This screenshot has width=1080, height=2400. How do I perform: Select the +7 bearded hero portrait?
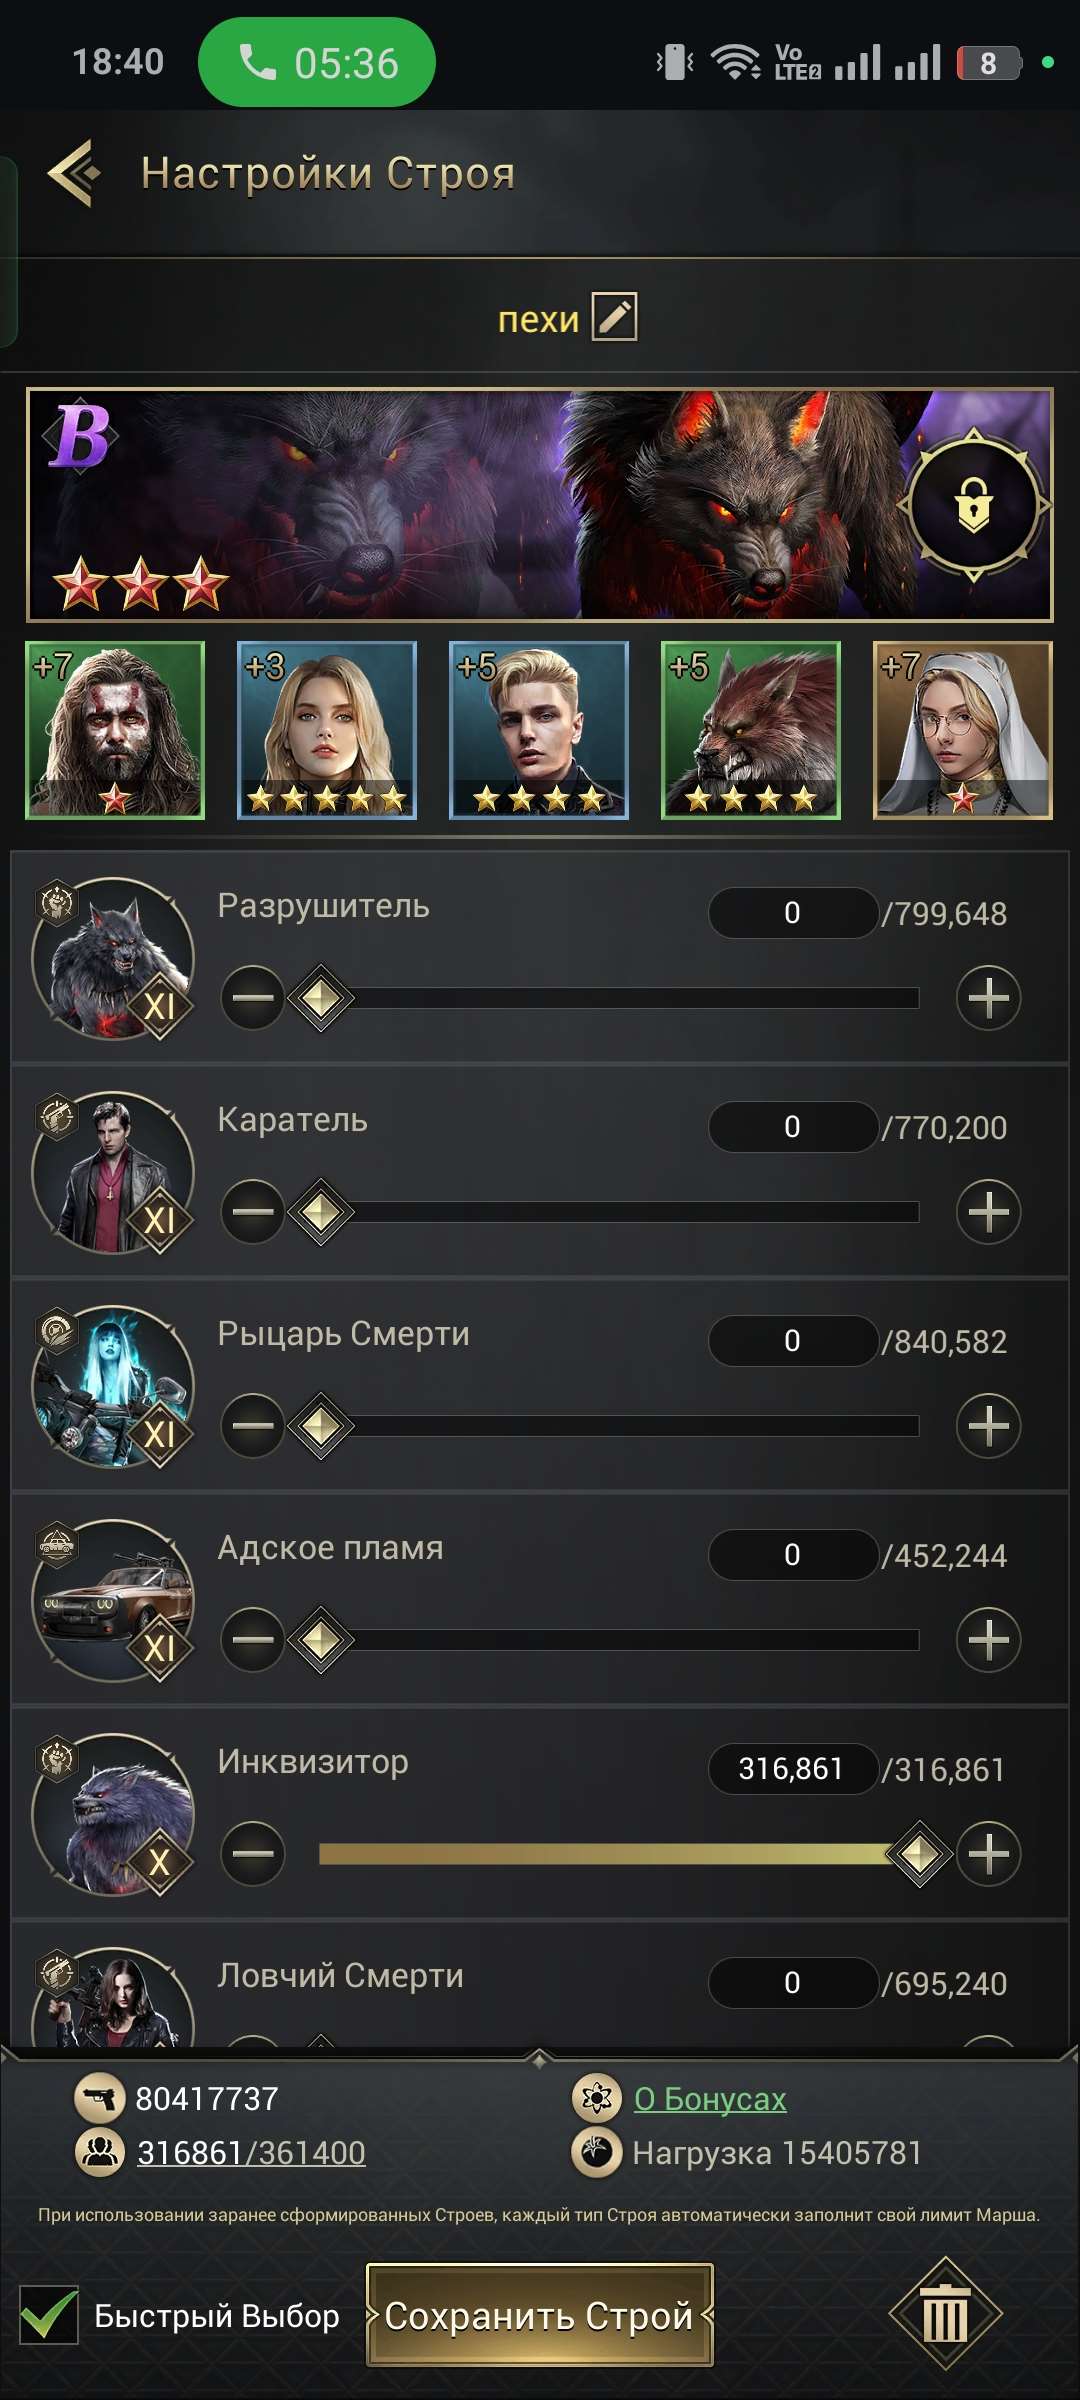pos(115,730)
